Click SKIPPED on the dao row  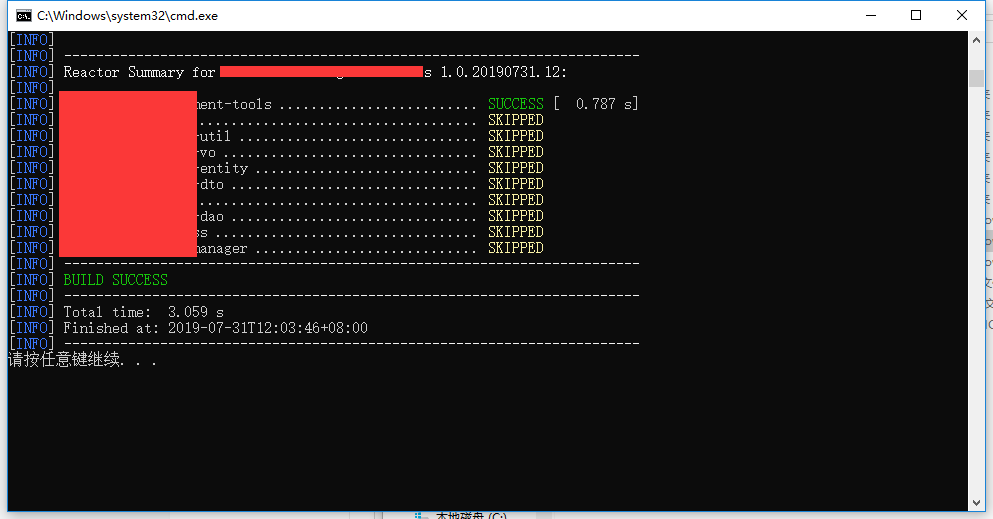point(515,216)
